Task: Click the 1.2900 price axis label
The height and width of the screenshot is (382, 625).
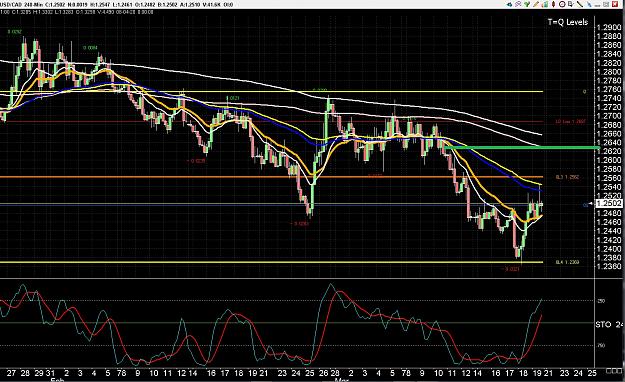Action: [x=609, y=28]
